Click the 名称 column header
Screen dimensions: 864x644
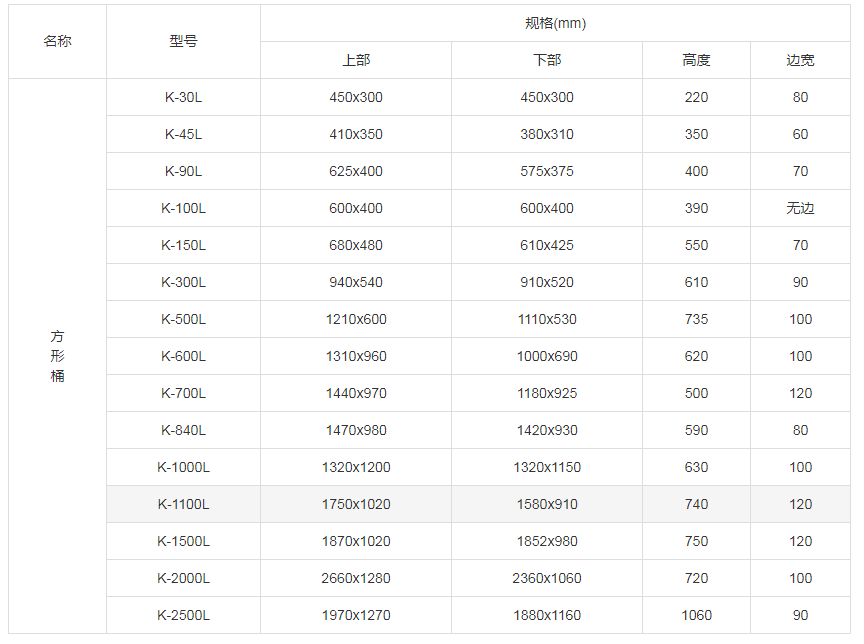click(57, 41)
